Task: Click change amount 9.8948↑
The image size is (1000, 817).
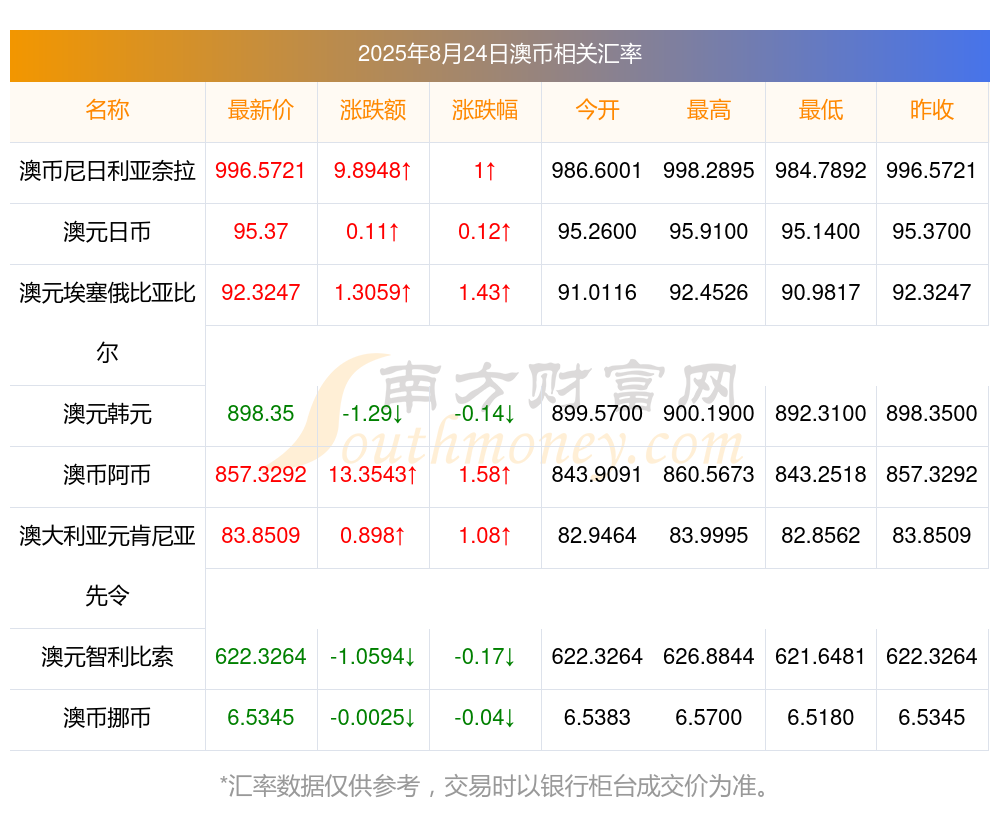Action: (373, 170)
